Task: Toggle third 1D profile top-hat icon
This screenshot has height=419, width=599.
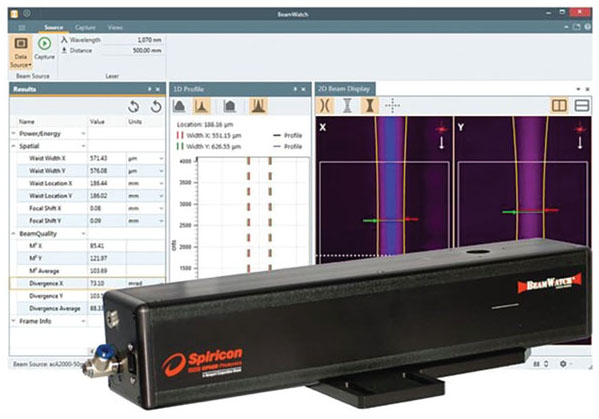Action: click(230, 106)
